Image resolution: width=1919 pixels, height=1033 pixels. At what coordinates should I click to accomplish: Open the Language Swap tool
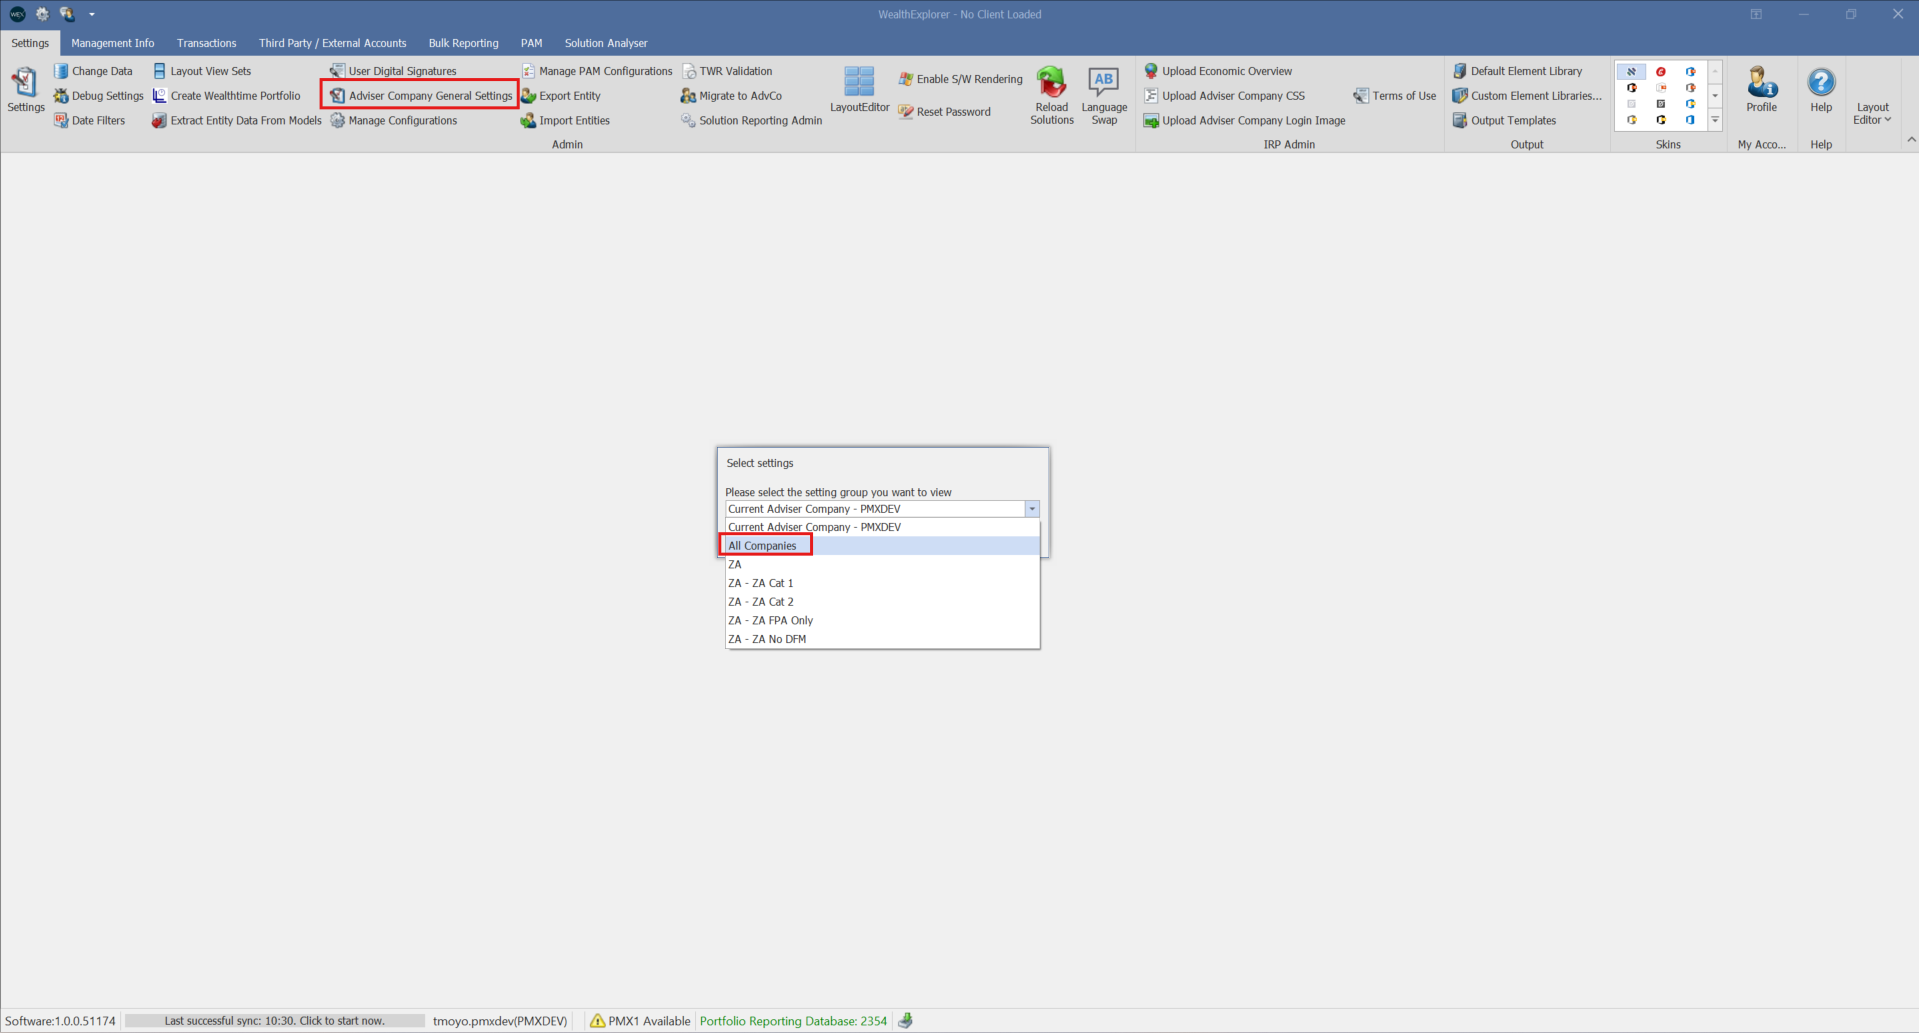[x=1103, y=82]
